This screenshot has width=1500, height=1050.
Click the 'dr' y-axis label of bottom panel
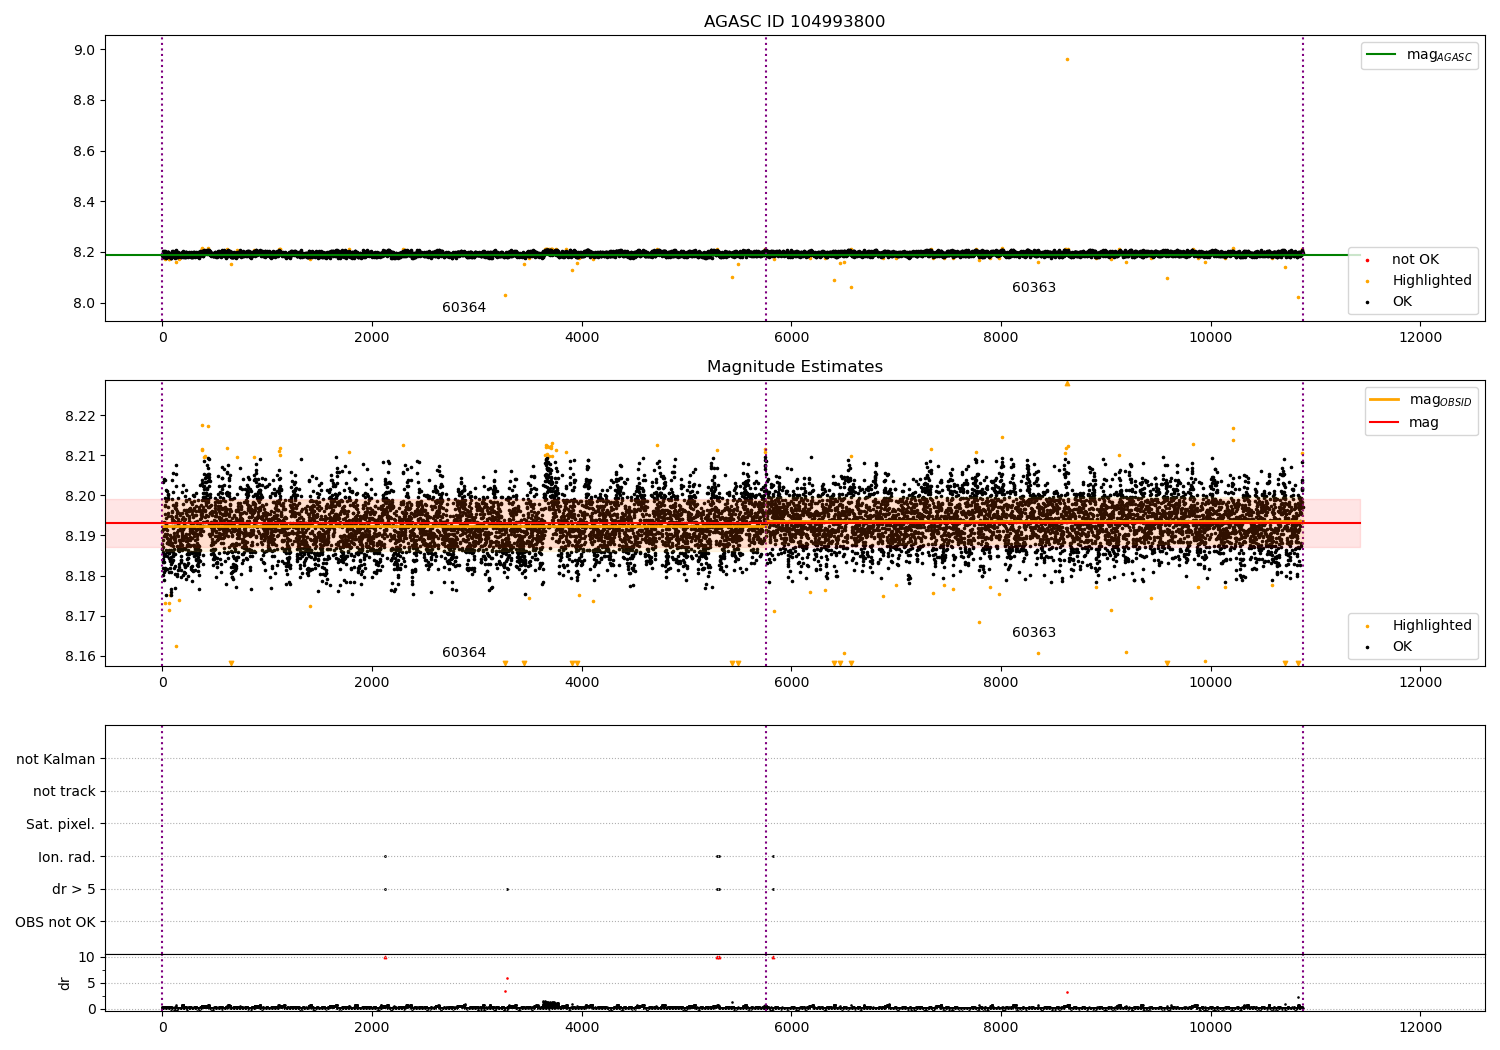(x=65, y=983)
